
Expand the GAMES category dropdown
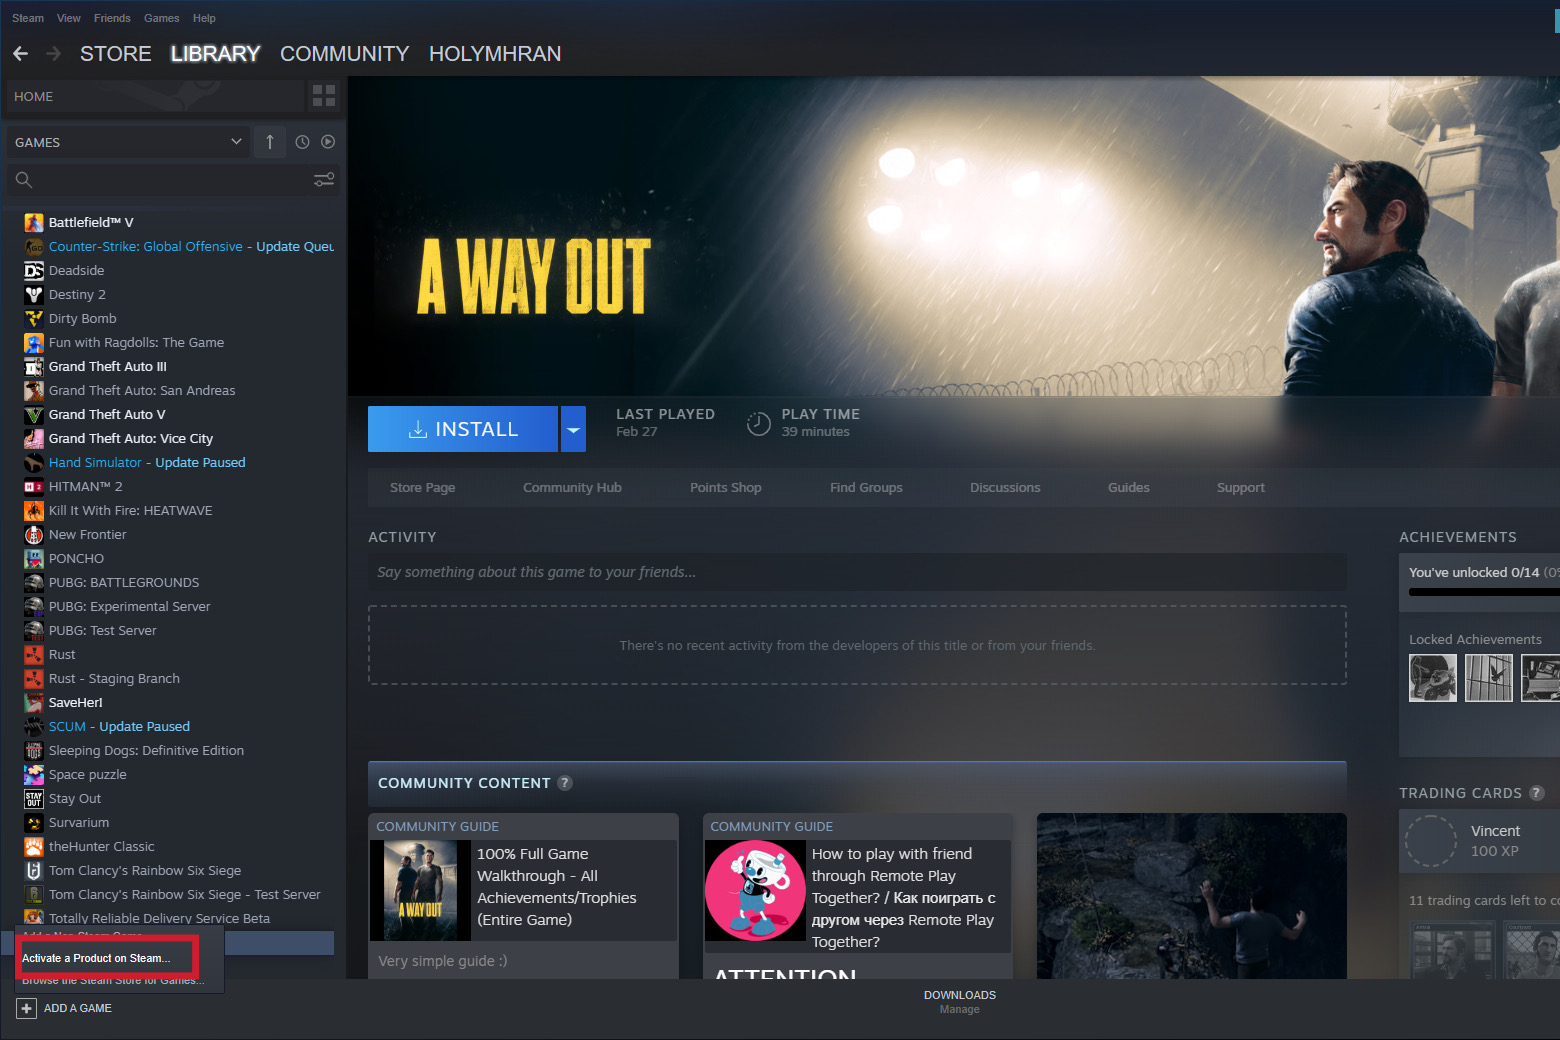[x=236, y=142]
